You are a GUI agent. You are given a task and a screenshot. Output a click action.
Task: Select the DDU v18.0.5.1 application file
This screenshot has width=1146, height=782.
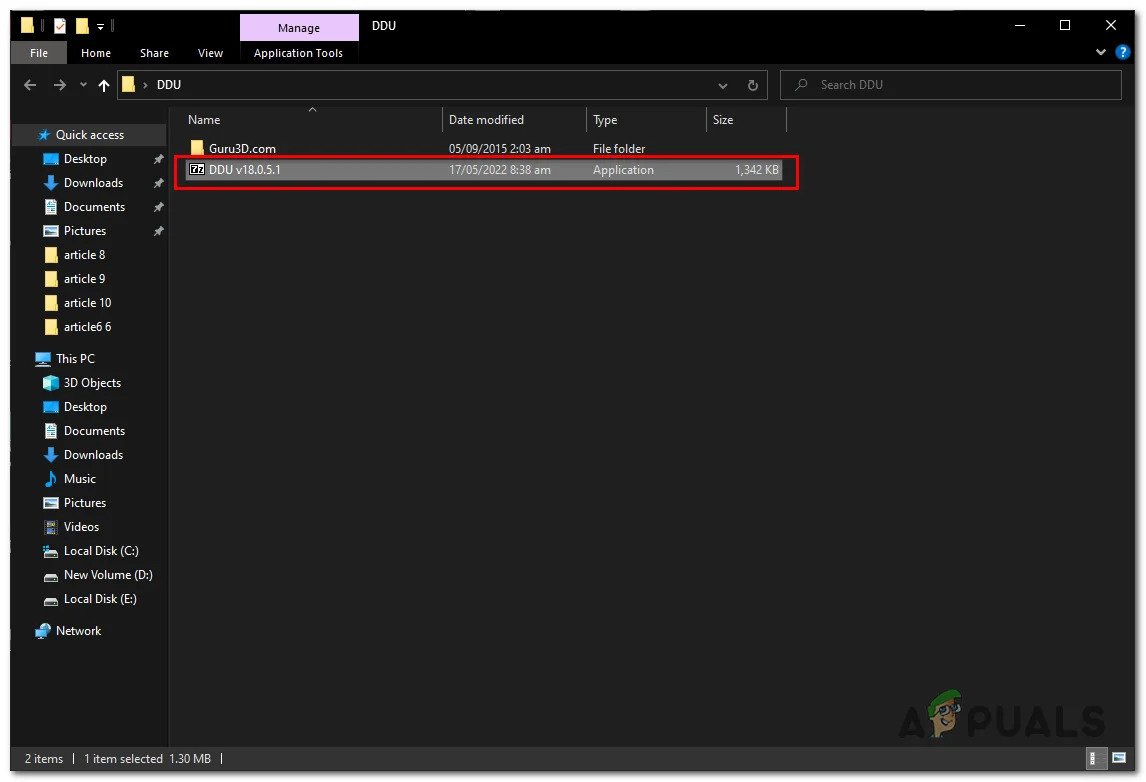pyautogui.click(x=484, y=170)
